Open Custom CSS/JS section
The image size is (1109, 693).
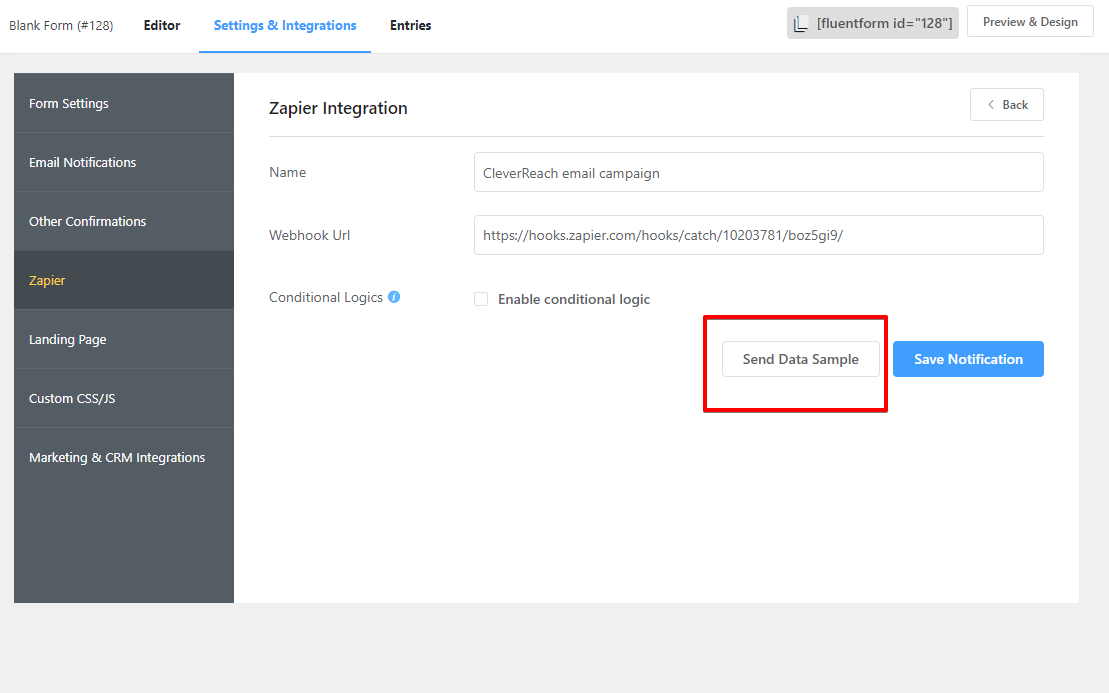tap(124, 398)
